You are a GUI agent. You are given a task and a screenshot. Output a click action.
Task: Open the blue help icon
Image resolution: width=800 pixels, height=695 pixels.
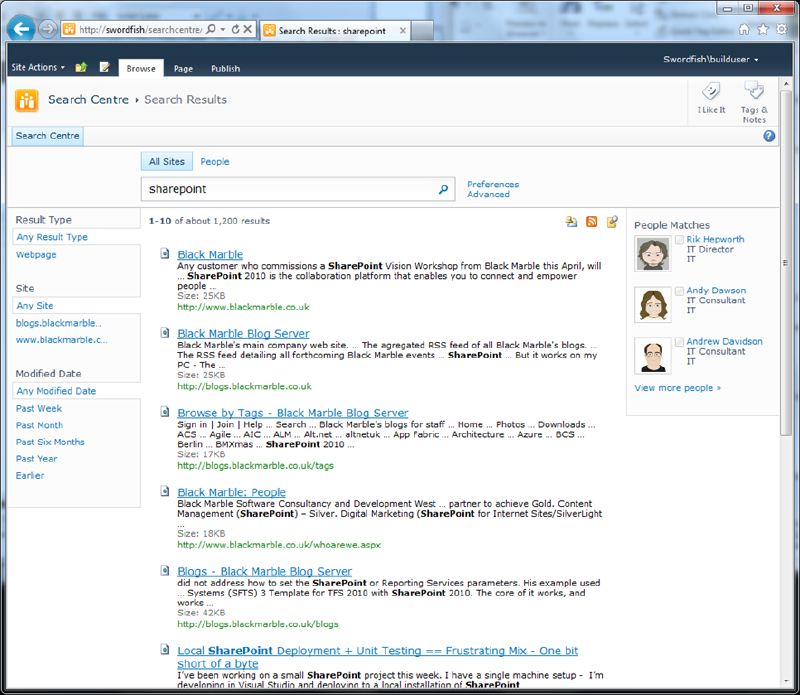pos(769,136)
